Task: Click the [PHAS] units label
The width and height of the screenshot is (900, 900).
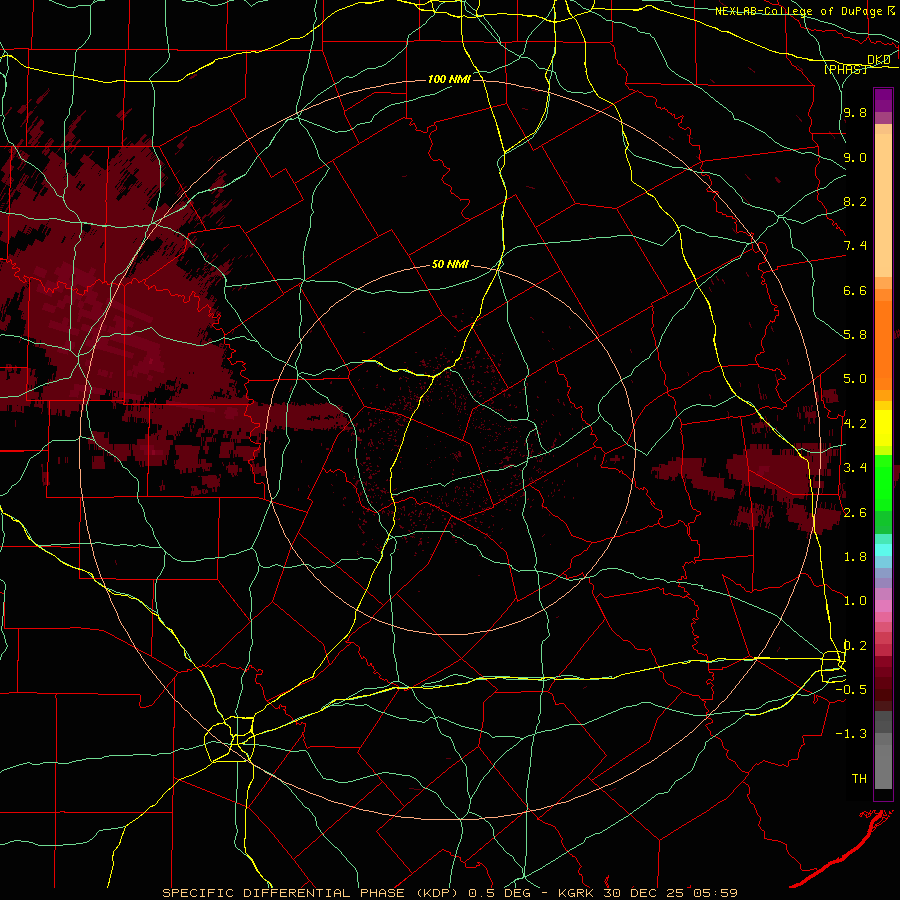Action: (845, 69)
